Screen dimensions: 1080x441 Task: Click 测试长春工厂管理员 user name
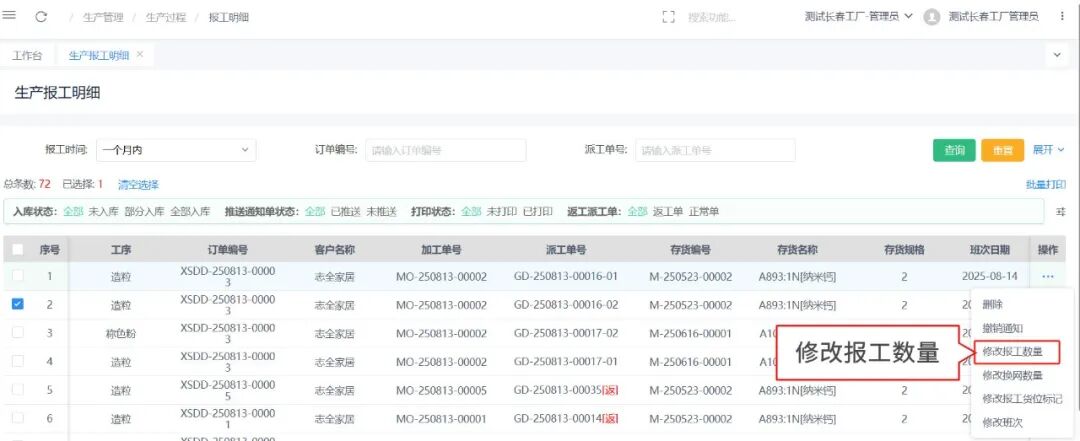[x=993, y=17]
